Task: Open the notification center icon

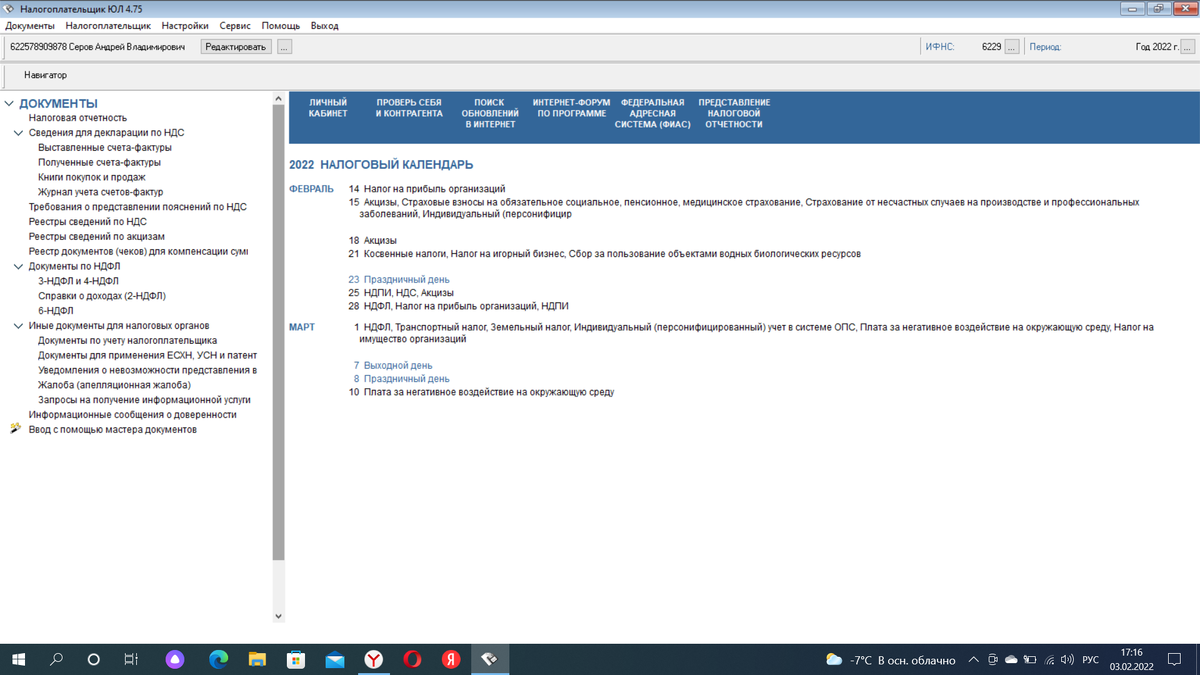Action: point(1174,660)
